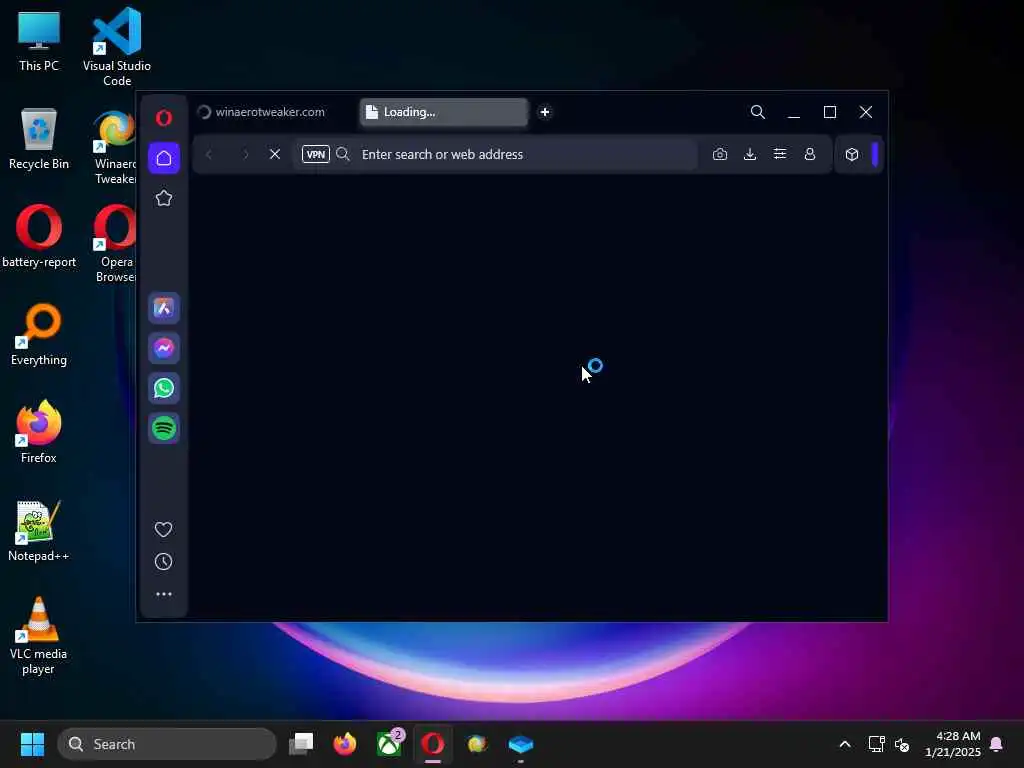Close the Opera window
This screenshot has height=768, width=1024.
coord(866,112)
